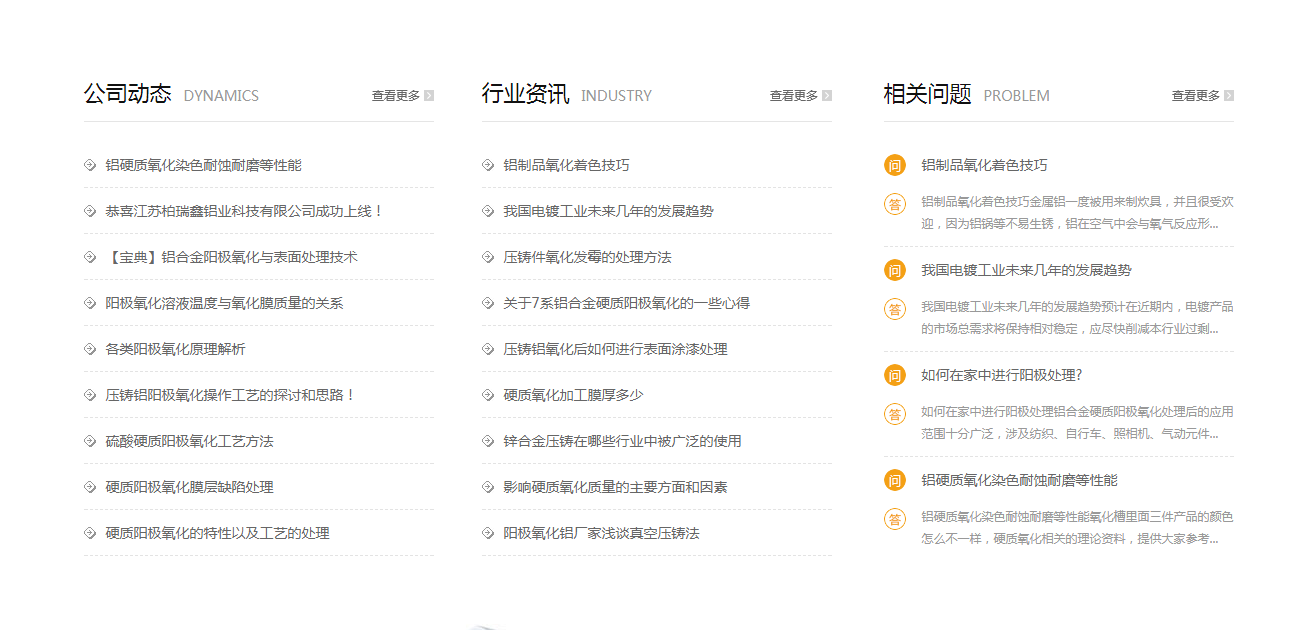Click the 问 icon beside 铝制品氧化着色技巧
The height and width of the screenshot is (630, 1289).
(894, 165)
